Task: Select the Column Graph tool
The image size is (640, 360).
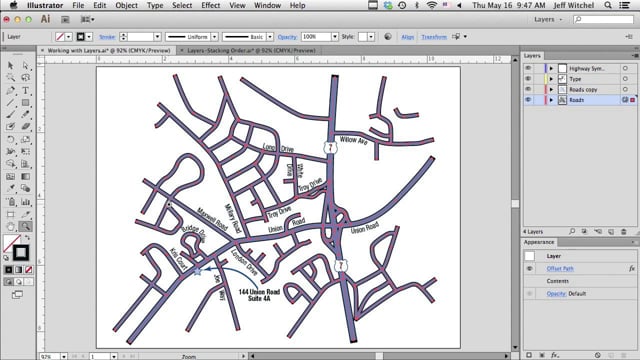Action: pyautogui.click(x=25, y=201)
